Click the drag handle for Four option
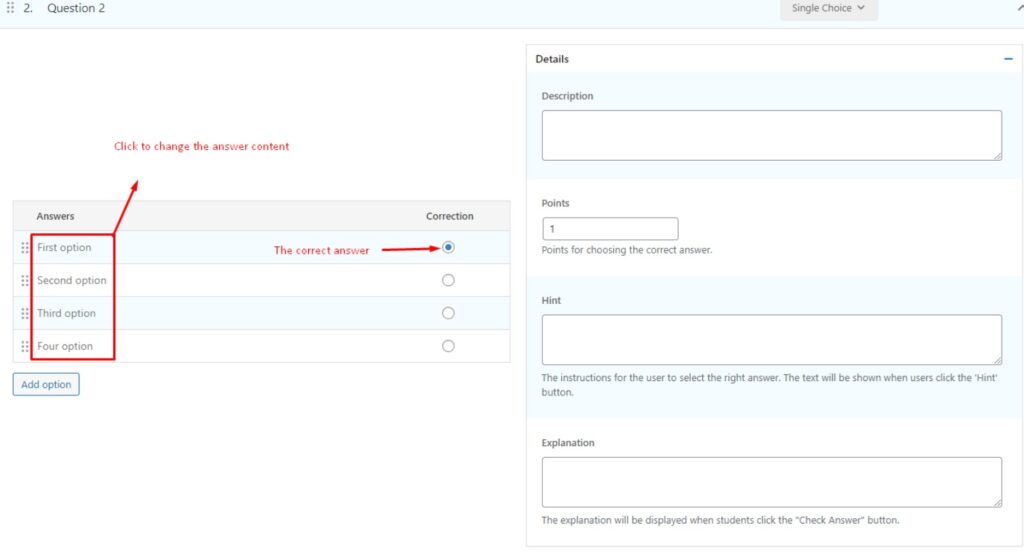 25,347
